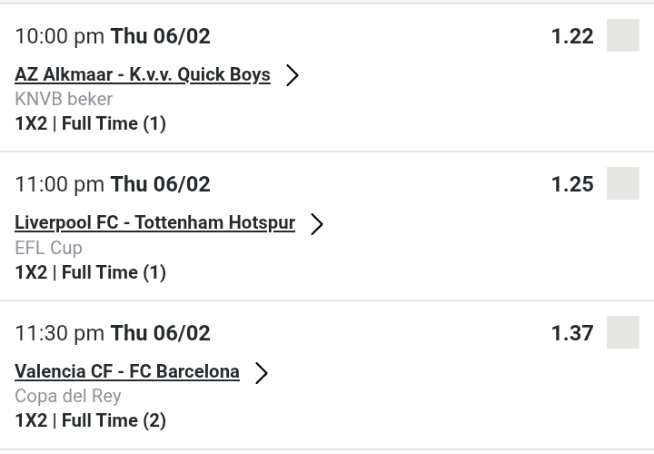Open Liverpool FC - Tottenham Hotspur link
The image size is (654, 454).
click(155, 223)
